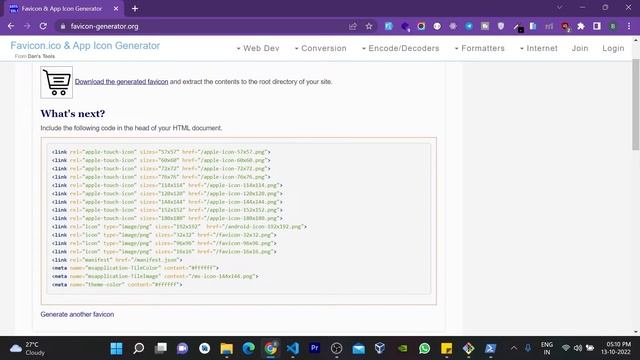Open the Chrome profile avatar
The height and width of the screenshot is (360, 640).
click(x=613, y=26)
